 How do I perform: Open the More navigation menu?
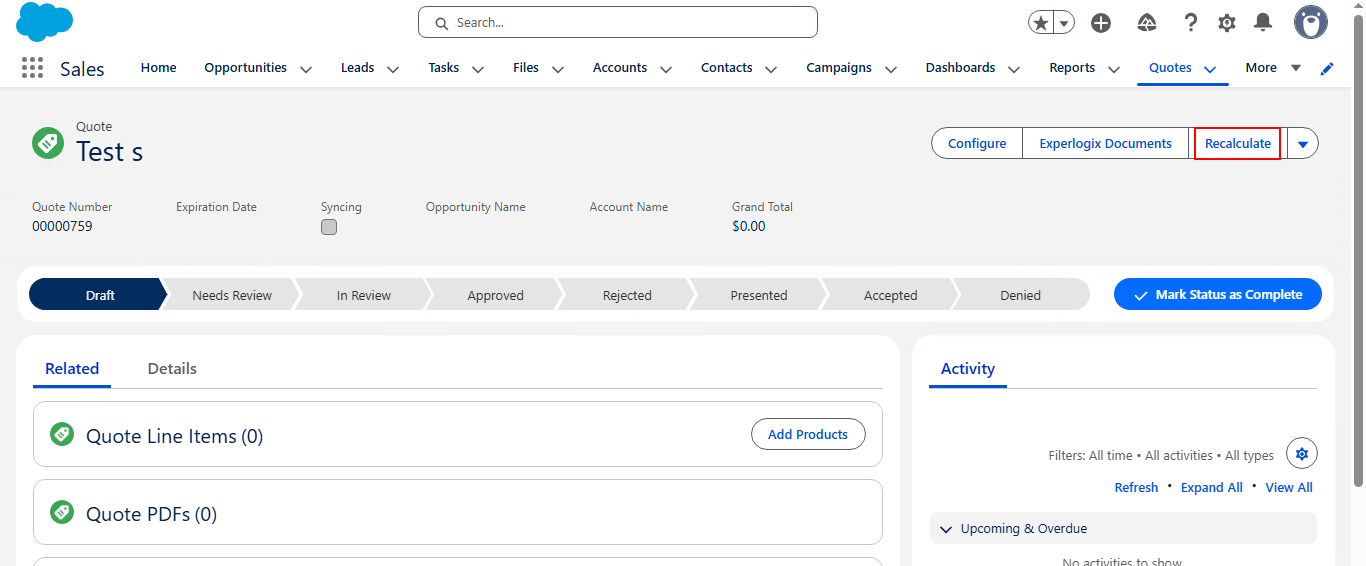1273,68
